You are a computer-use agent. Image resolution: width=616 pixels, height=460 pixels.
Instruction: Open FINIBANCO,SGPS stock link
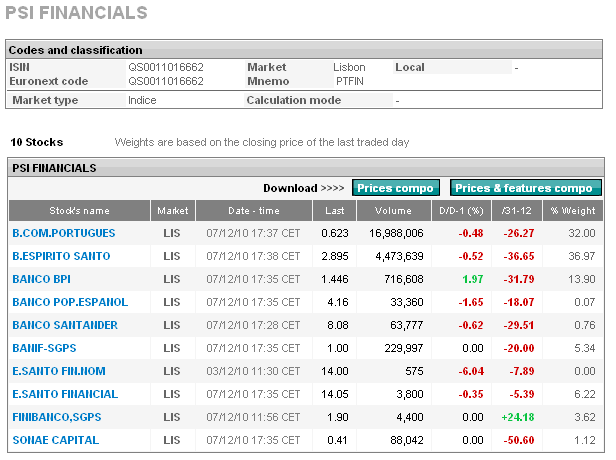[57, 417]
